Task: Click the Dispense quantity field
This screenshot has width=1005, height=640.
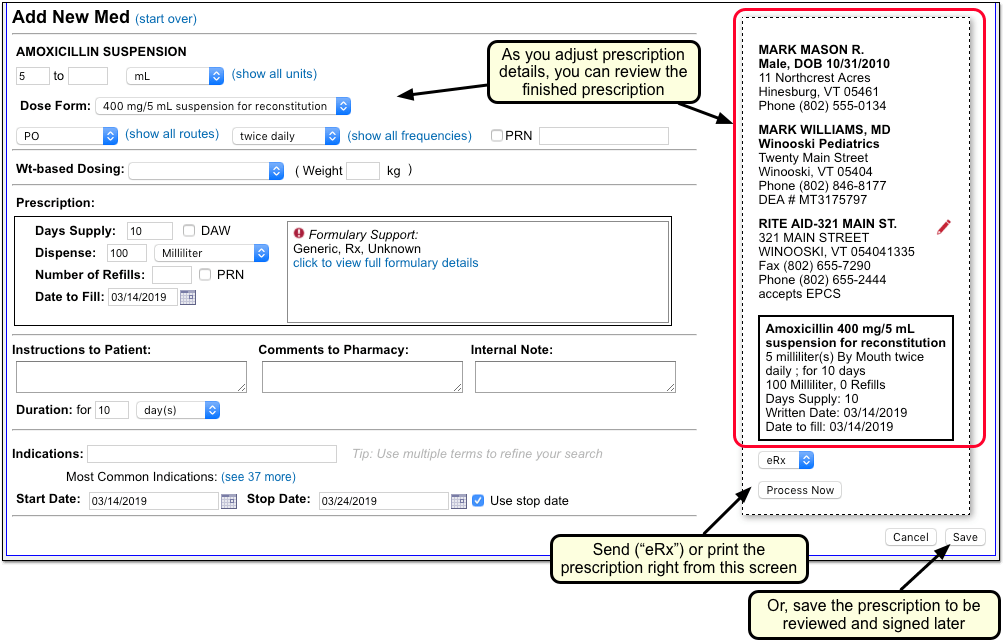Action: pos(127,253)
